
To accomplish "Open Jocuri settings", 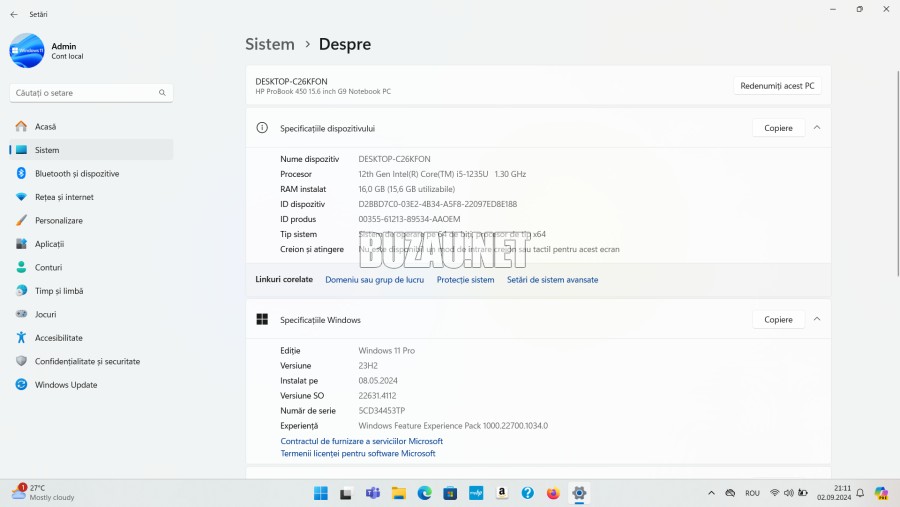I will 91,315.
